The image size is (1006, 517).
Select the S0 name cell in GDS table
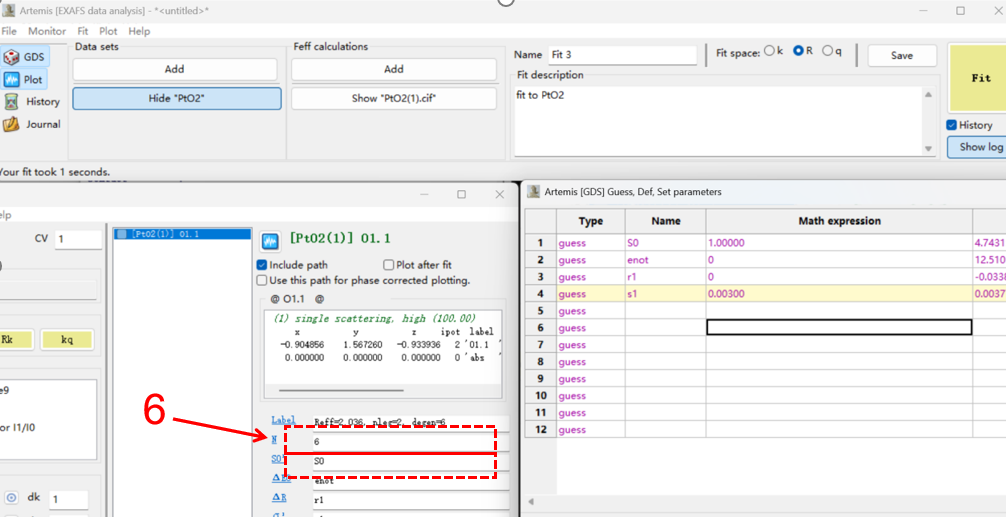(665, 243)
